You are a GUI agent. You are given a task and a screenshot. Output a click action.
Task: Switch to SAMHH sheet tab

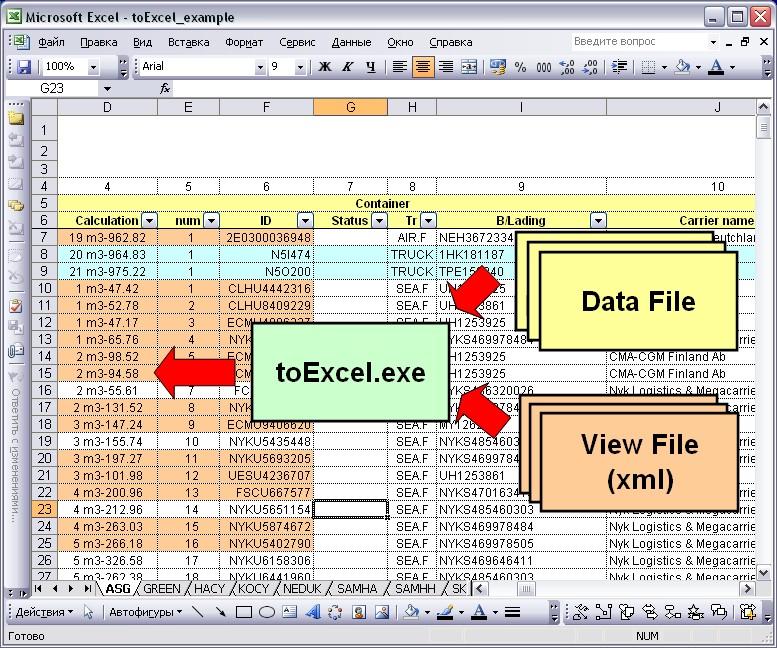click(x=415, y=589)
